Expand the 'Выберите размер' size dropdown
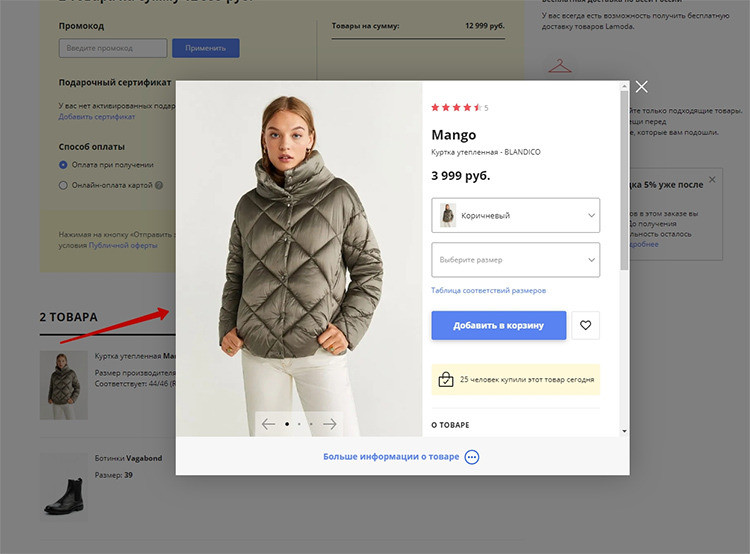Screen dimensions: 750x554 pos(515,260)
